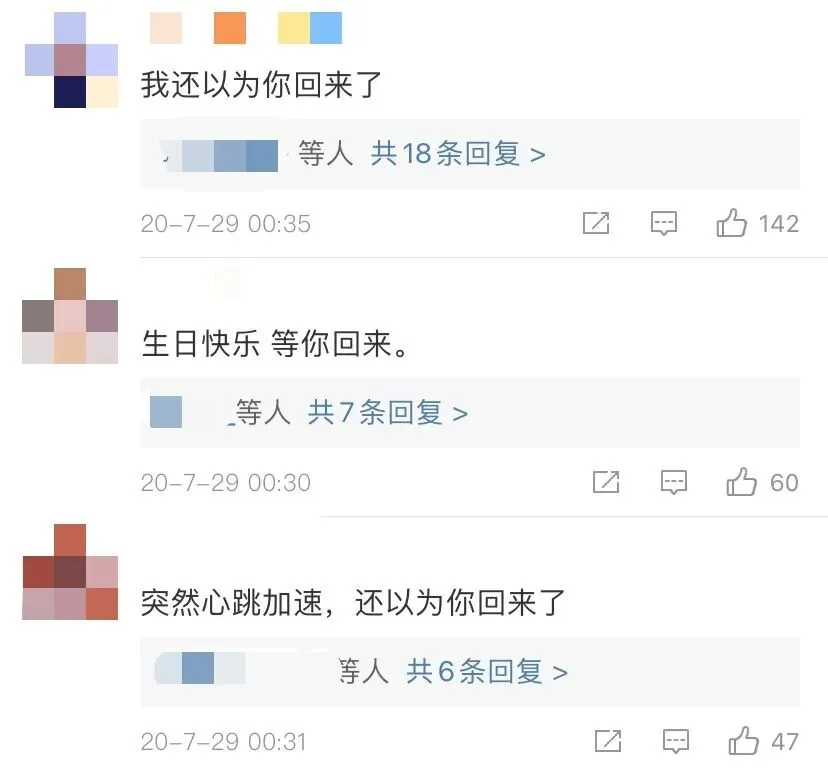Reply to the comment with 142 likes

click(664, 223)
